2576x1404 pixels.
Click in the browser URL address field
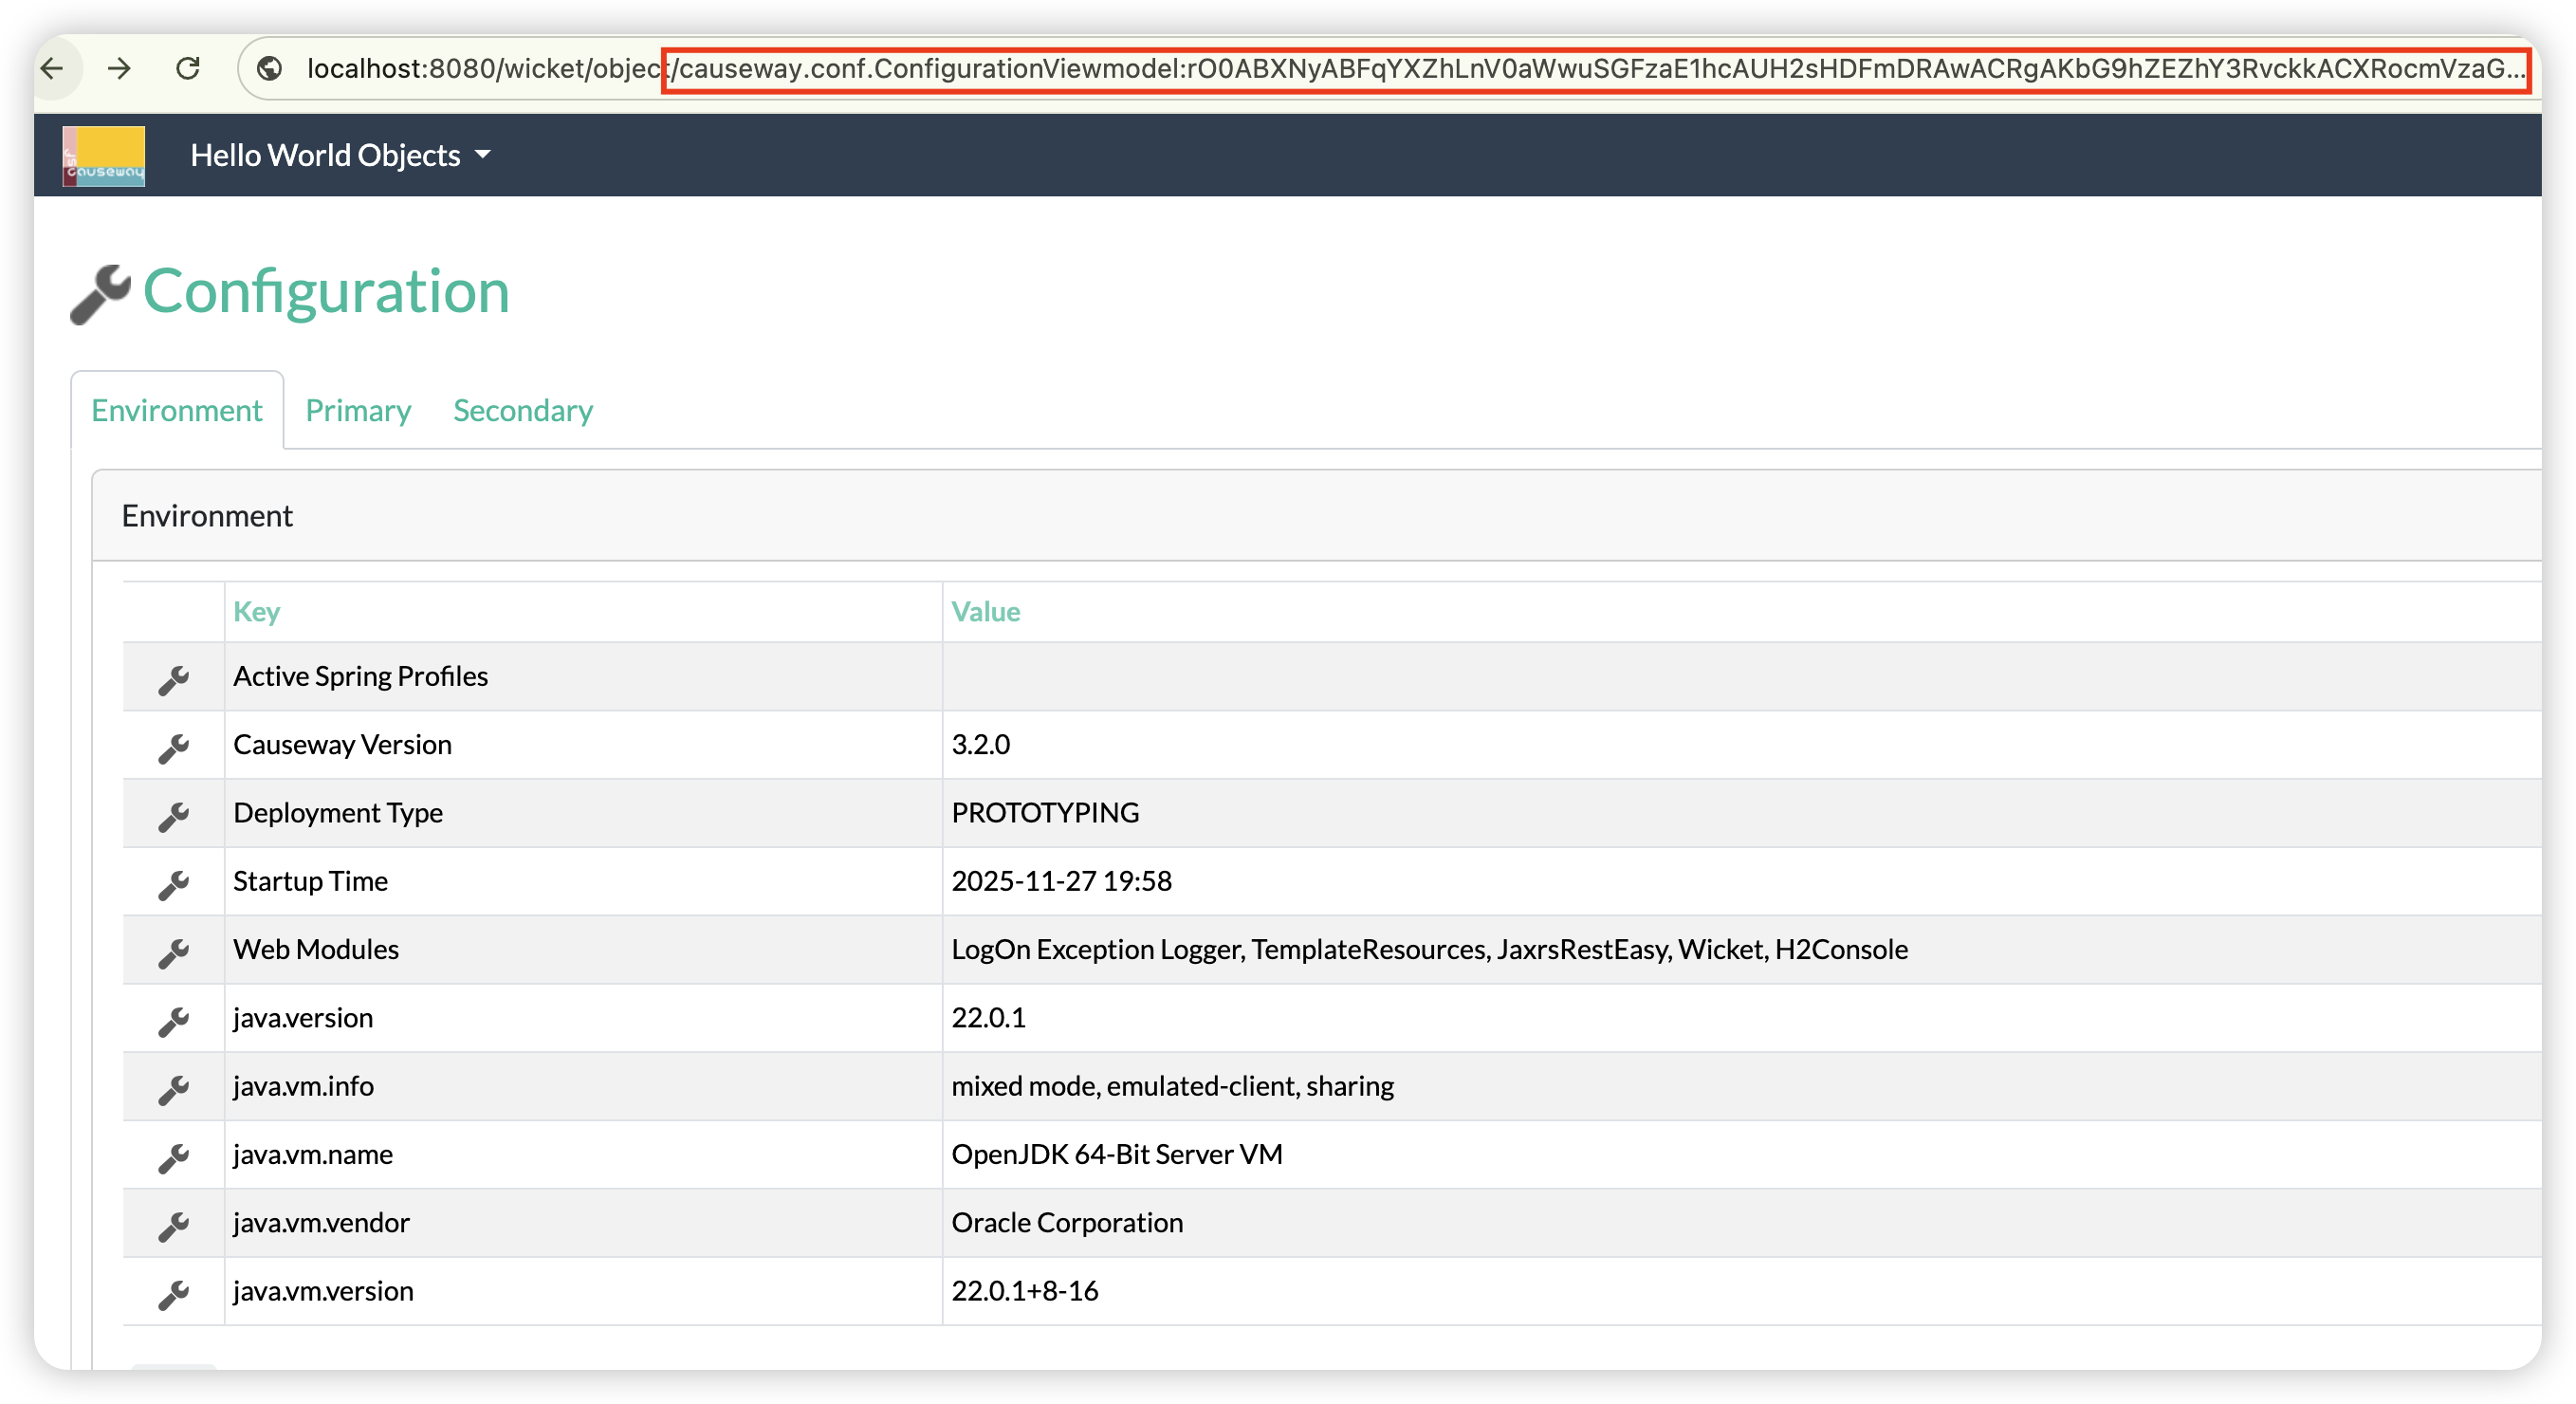tap(1400, 68)
